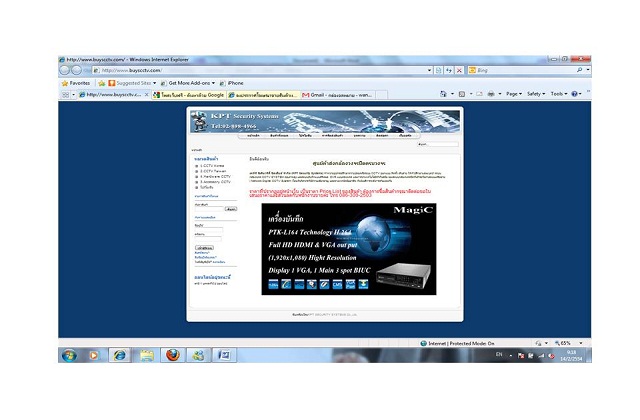Click the username field in login box
The height and width of the screenshot is (420, 640).
(x=209, y=230)
